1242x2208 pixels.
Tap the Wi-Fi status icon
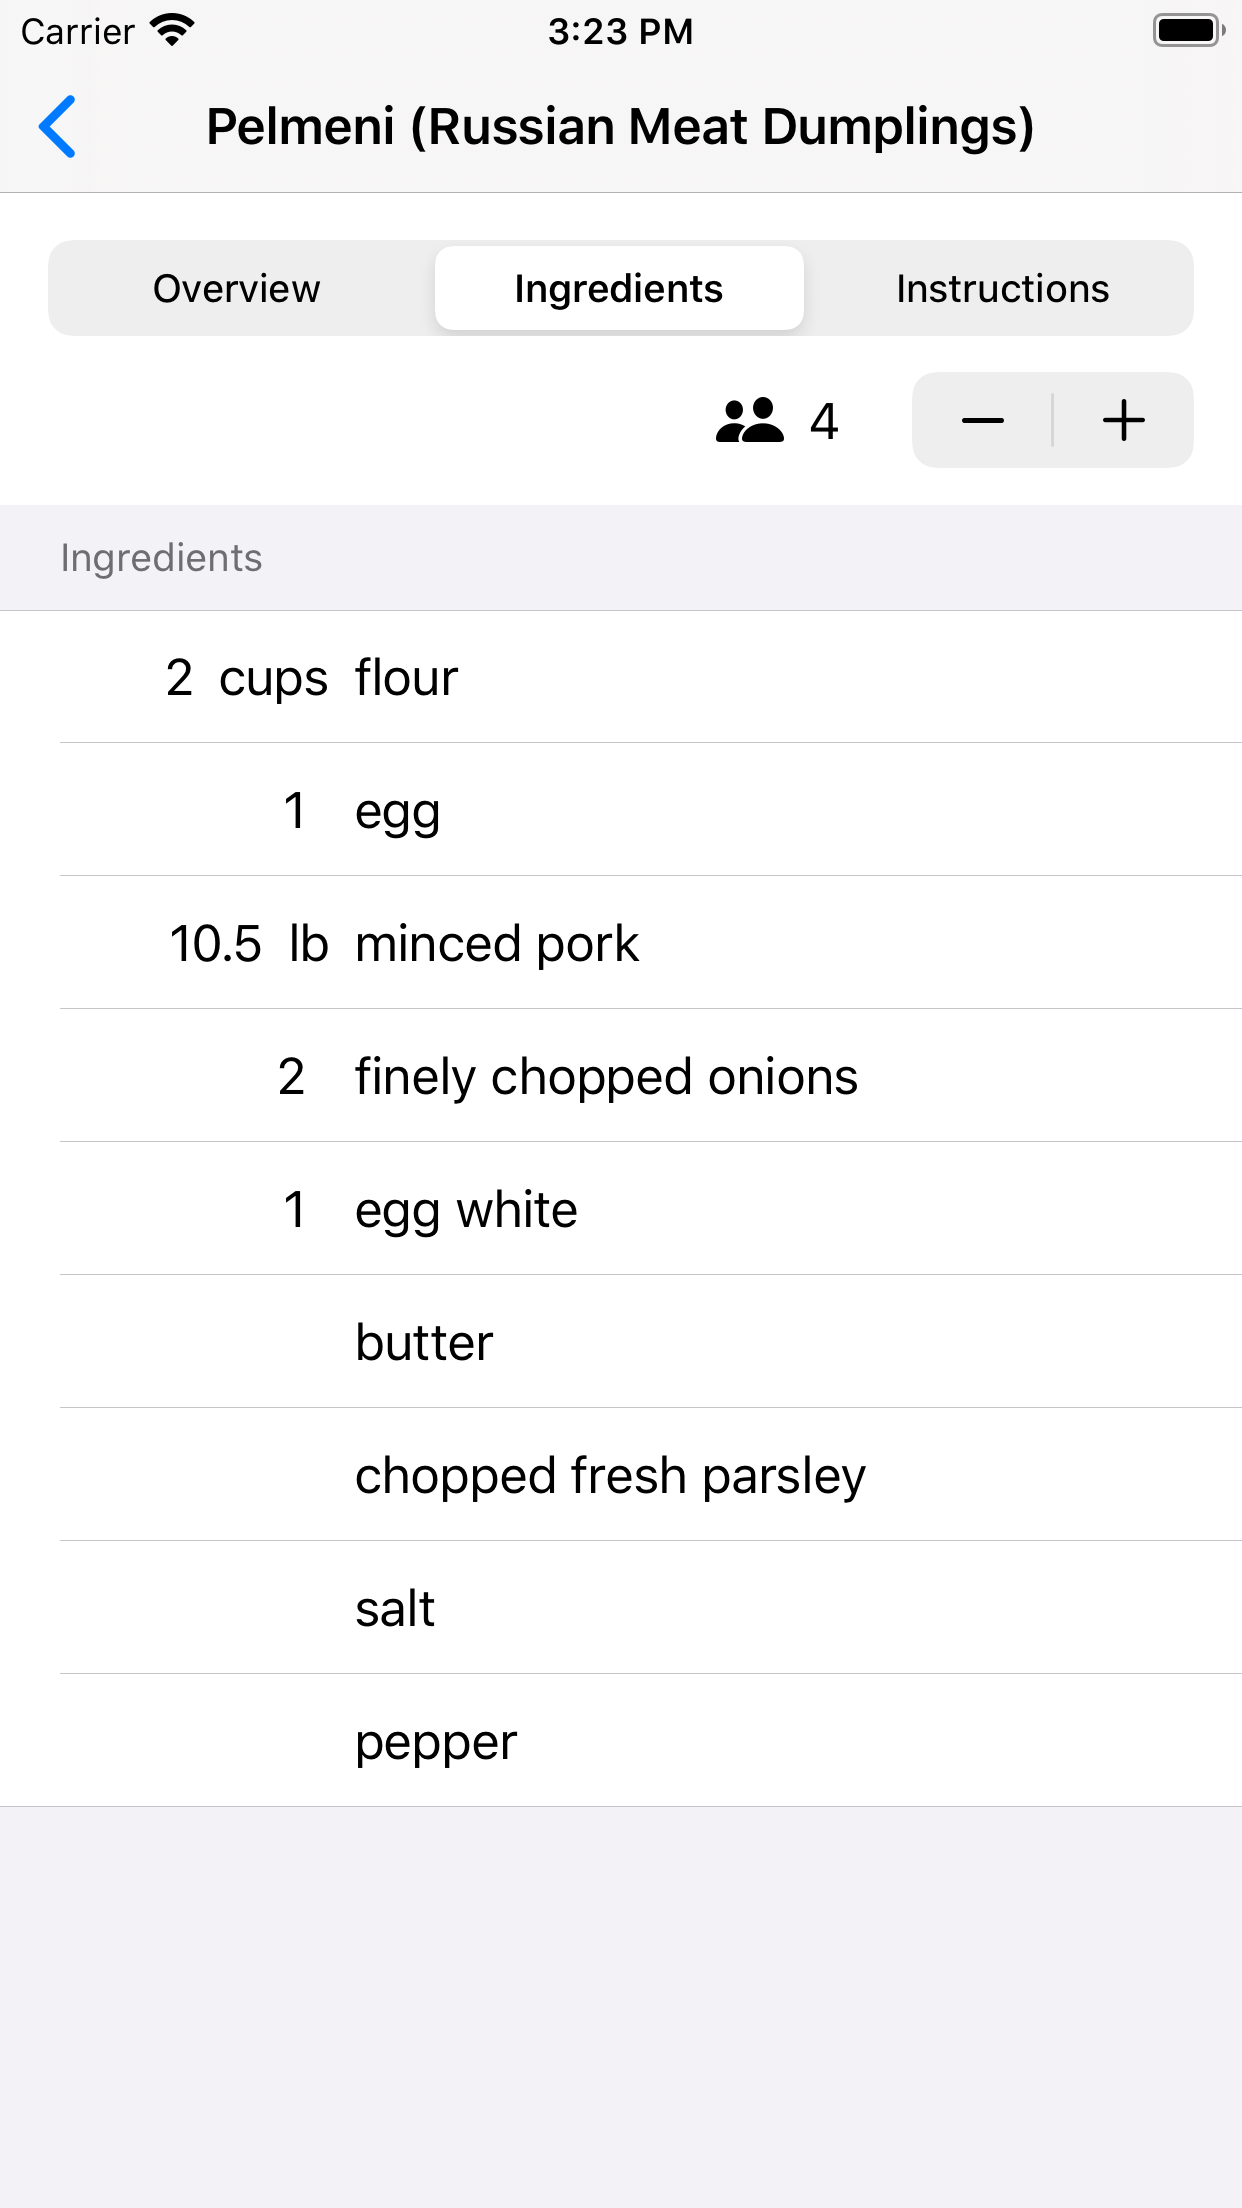(172, 31)
